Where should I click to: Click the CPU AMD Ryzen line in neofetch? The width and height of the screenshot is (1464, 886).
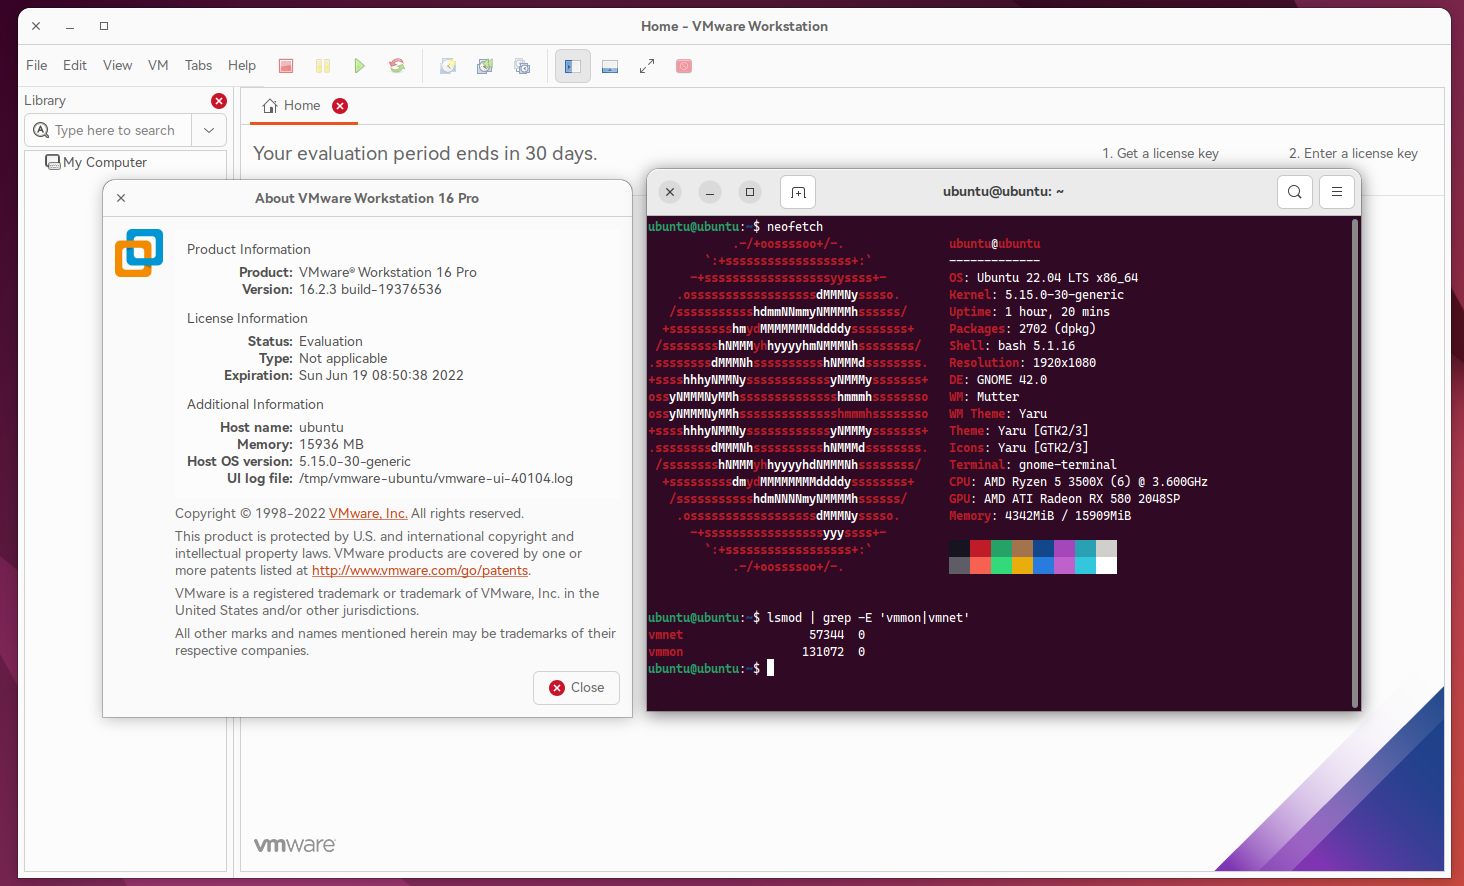tap(1078, 482)
